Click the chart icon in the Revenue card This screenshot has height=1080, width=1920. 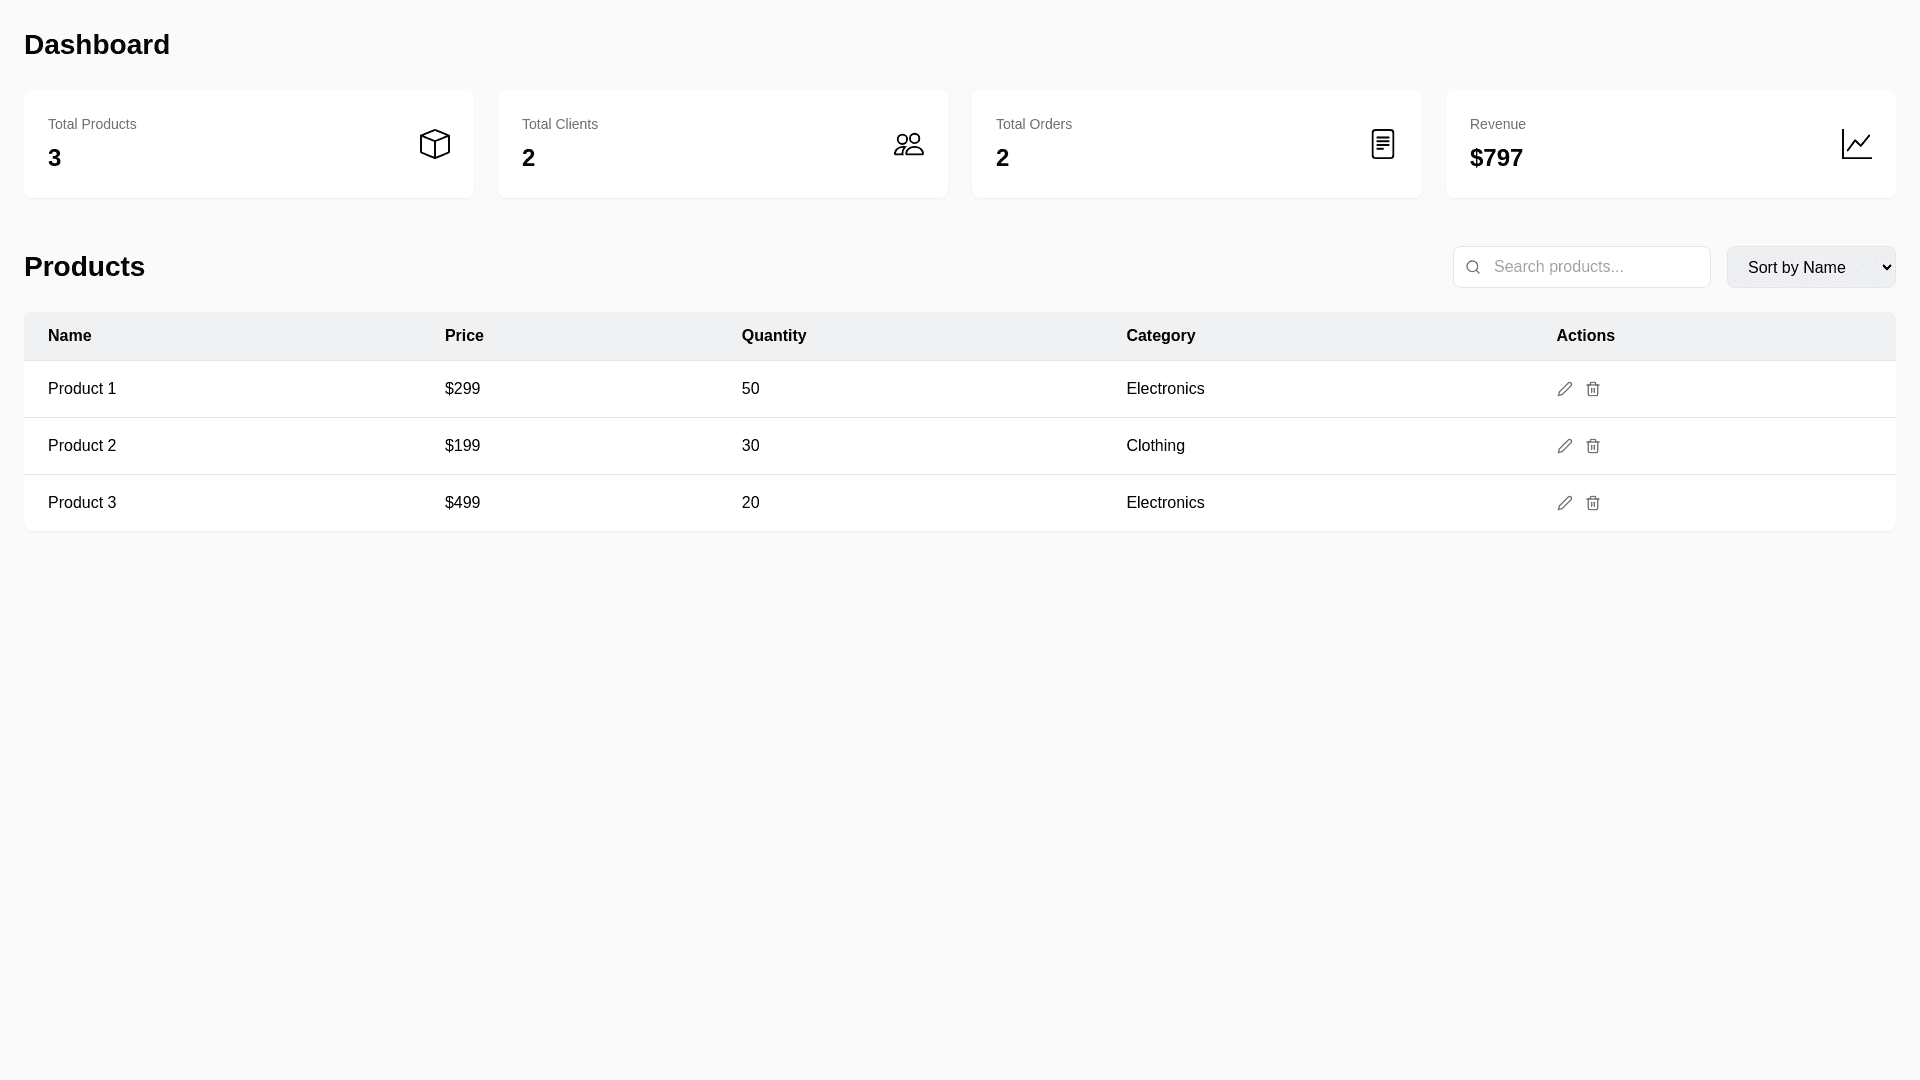point(1857,144)
